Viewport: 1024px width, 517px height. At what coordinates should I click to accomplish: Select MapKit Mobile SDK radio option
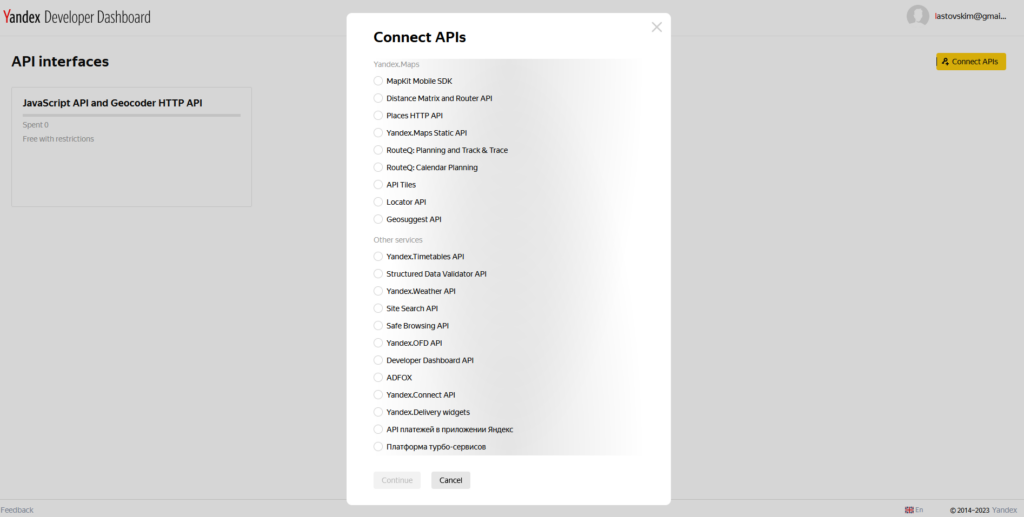click(x=378, y=81)
